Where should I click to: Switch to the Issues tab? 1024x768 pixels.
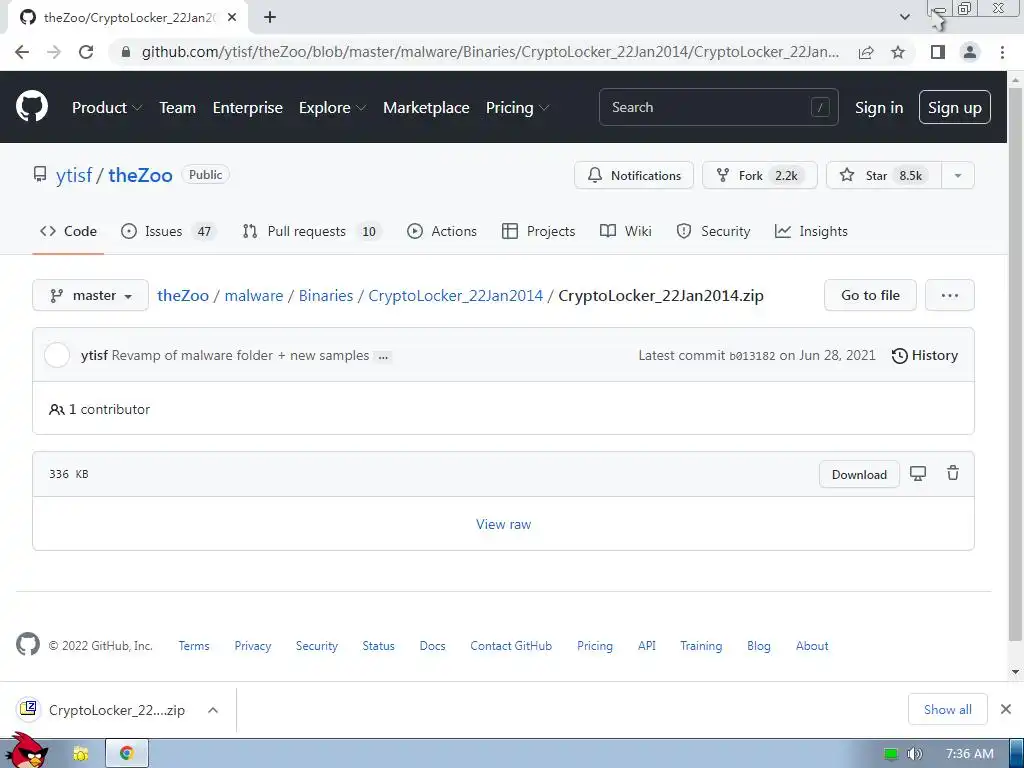pyautogui.click(x=168, y=231)
